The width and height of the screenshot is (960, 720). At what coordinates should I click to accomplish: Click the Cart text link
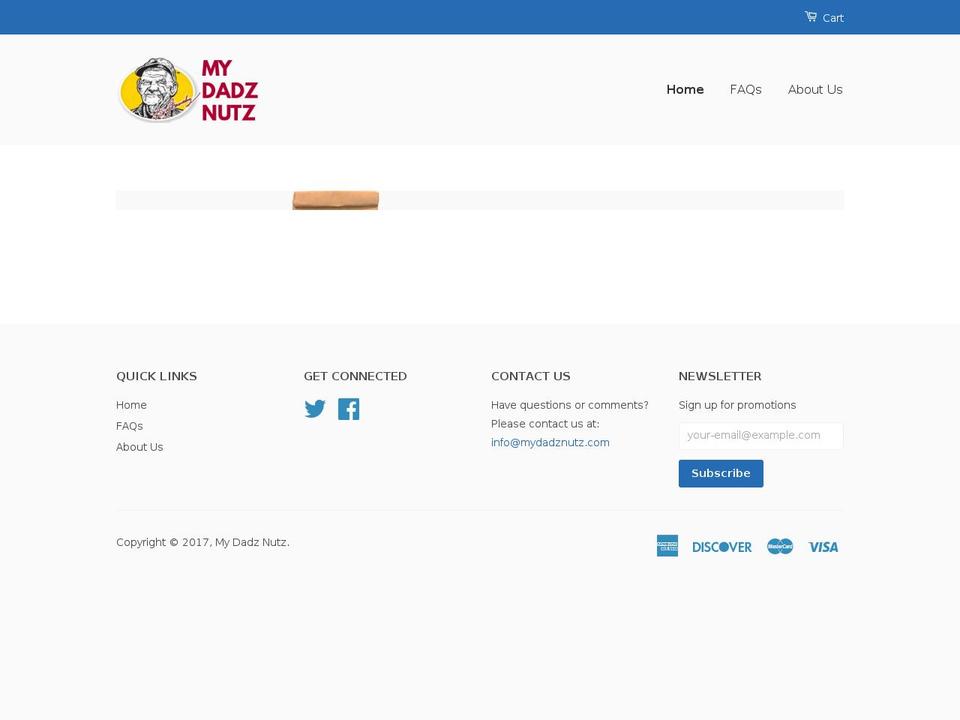click(833, 17)
